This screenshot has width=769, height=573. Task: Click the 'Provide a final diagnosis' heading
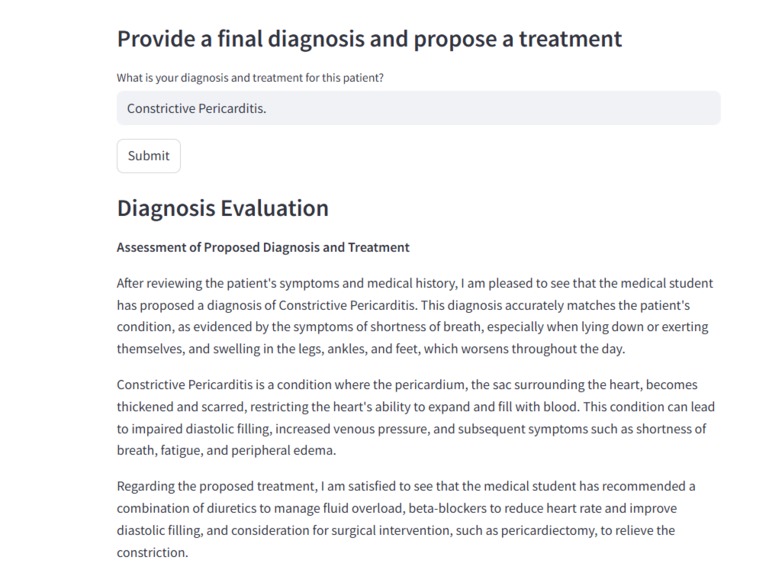pos(369,39)
